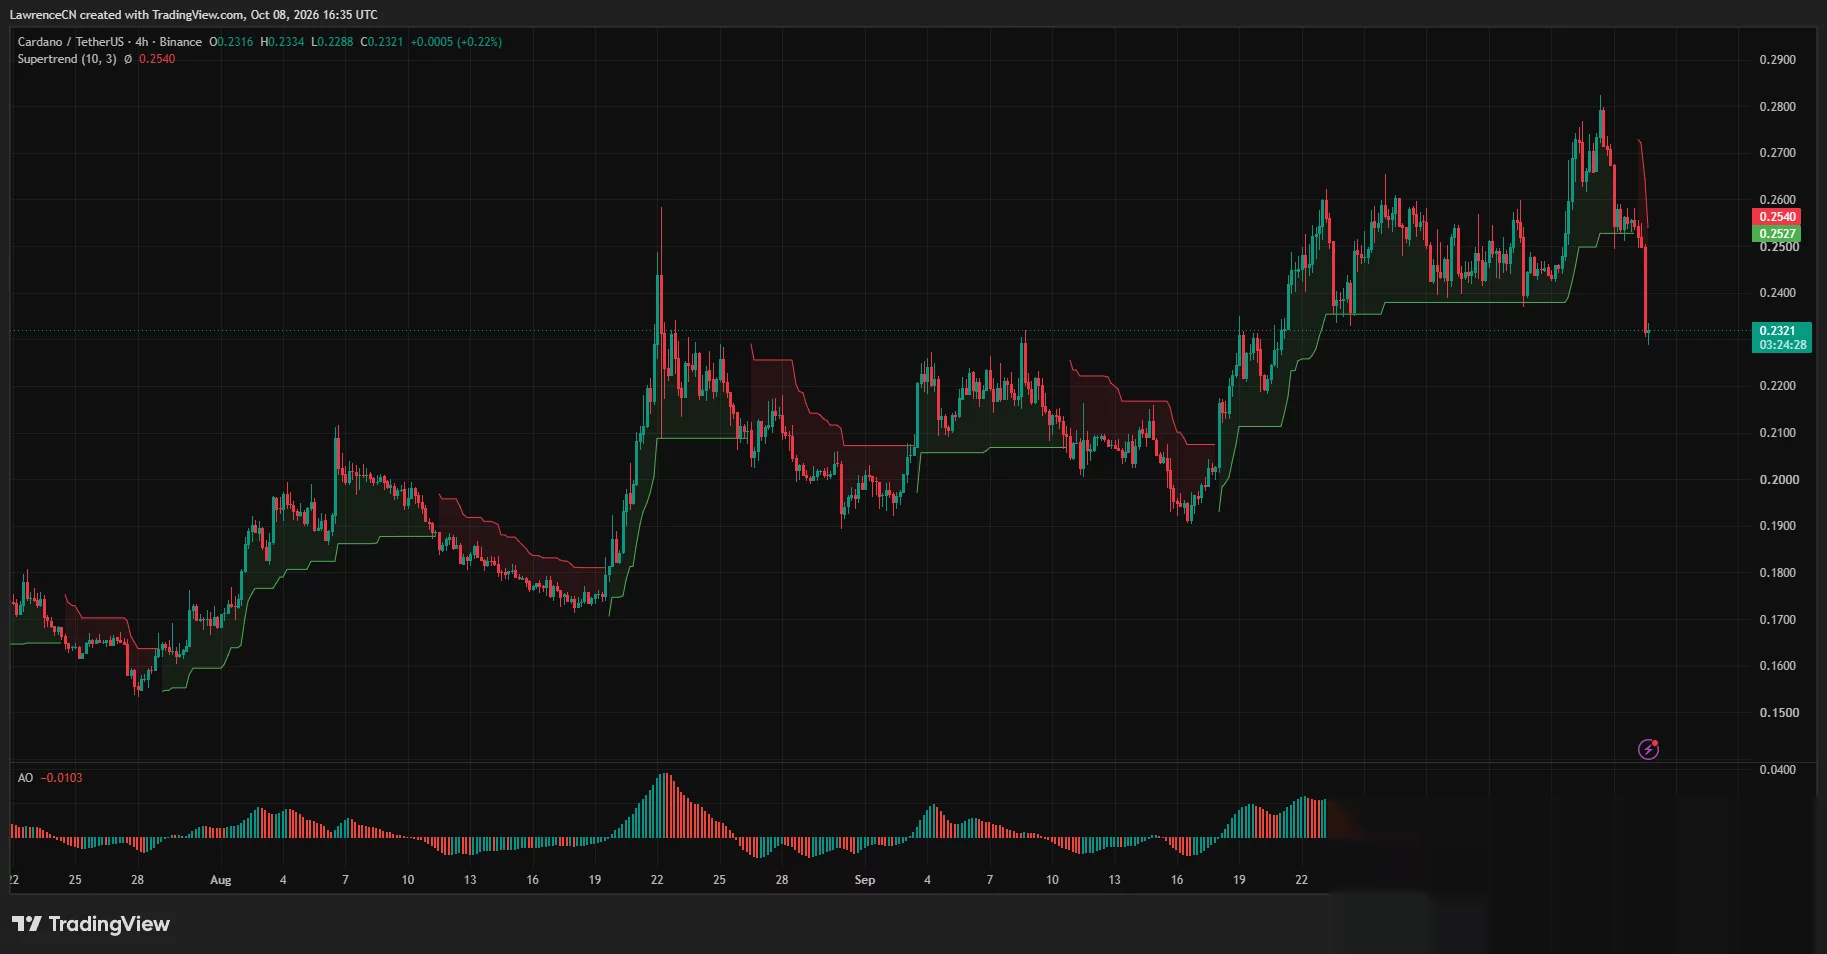Click the 0.2400 price scale label
The width and height of the screenshot is (1827, 954).
1777,293
